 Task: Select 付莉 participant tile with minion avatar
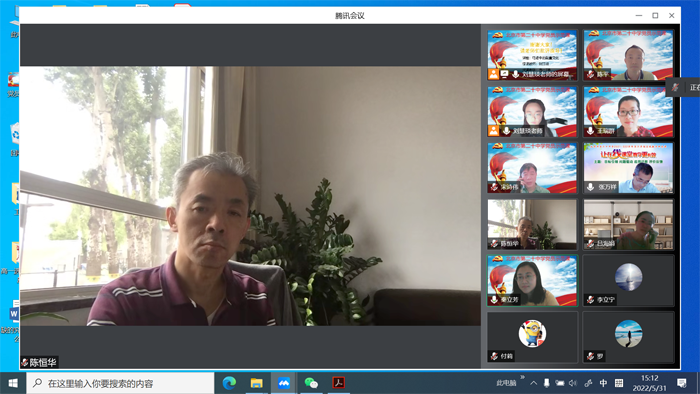coord(532,337)
